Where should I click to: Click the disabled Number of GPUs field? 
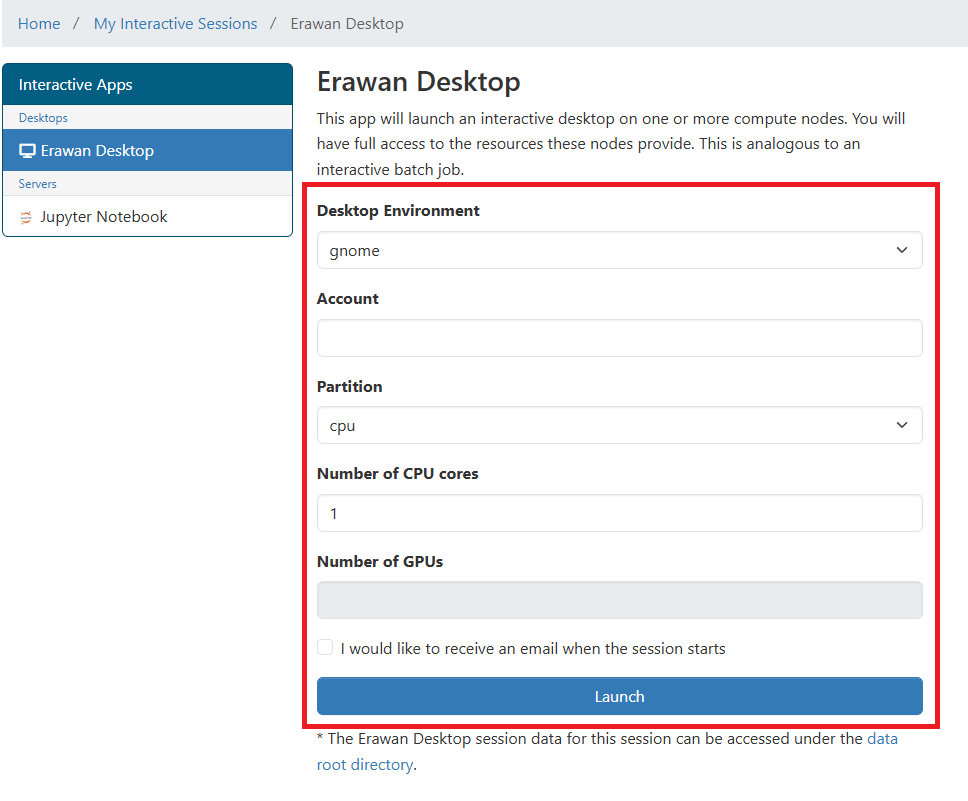coord(618,600)
